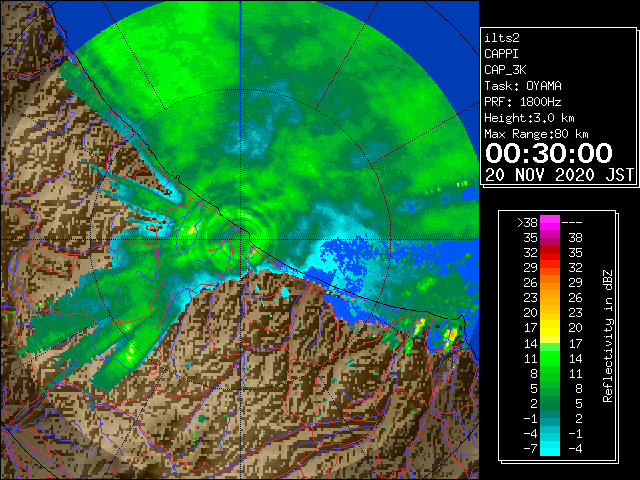Screen dimensions: 640x480
Task: Click 'Height:3.0 km' text
Action: click(x=529, y=118)
